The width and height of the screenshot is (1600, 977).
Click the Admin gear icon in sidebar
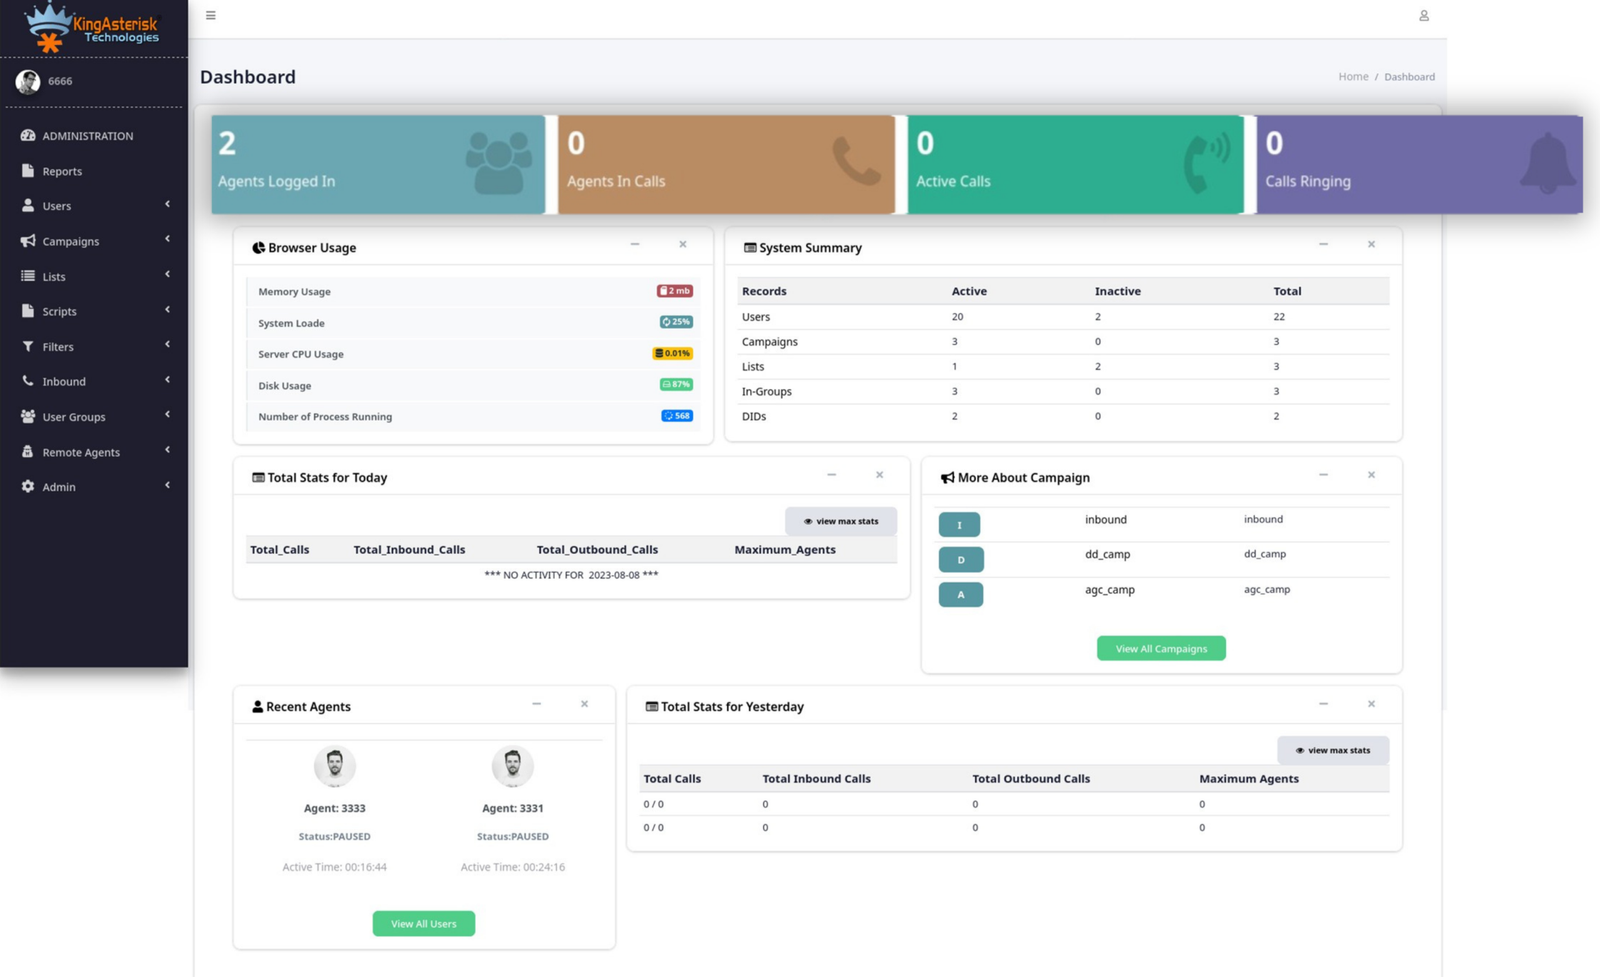(28, 487)
